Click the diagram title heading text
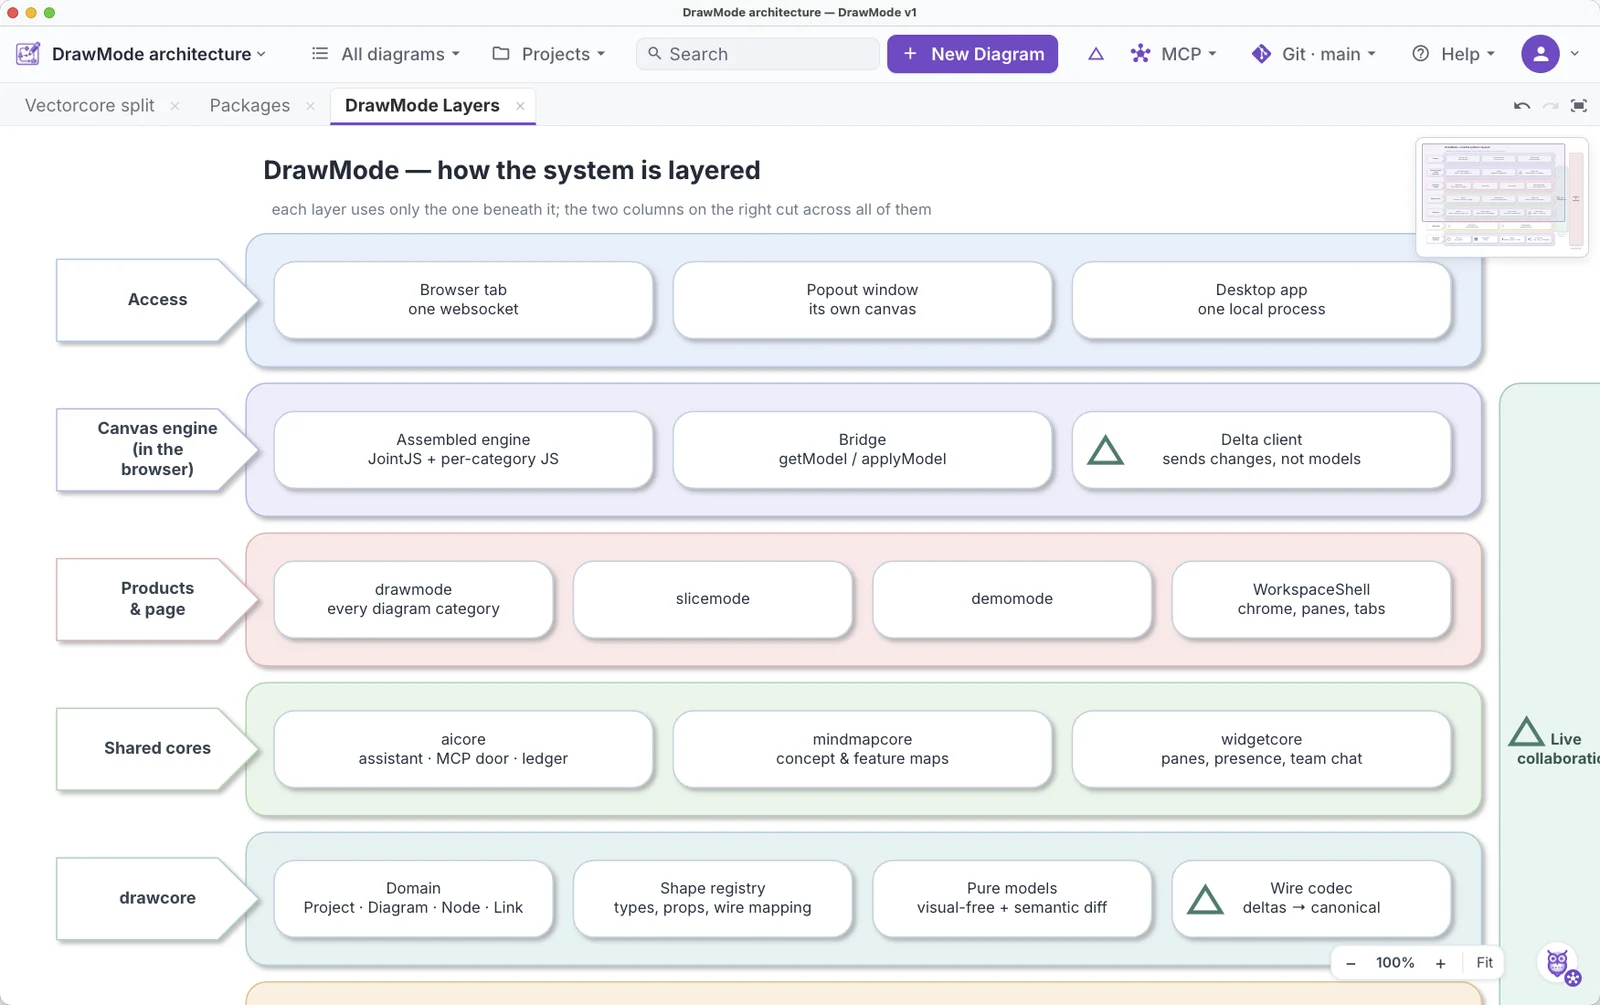1600x1005 pixels. tap(511, 170)
